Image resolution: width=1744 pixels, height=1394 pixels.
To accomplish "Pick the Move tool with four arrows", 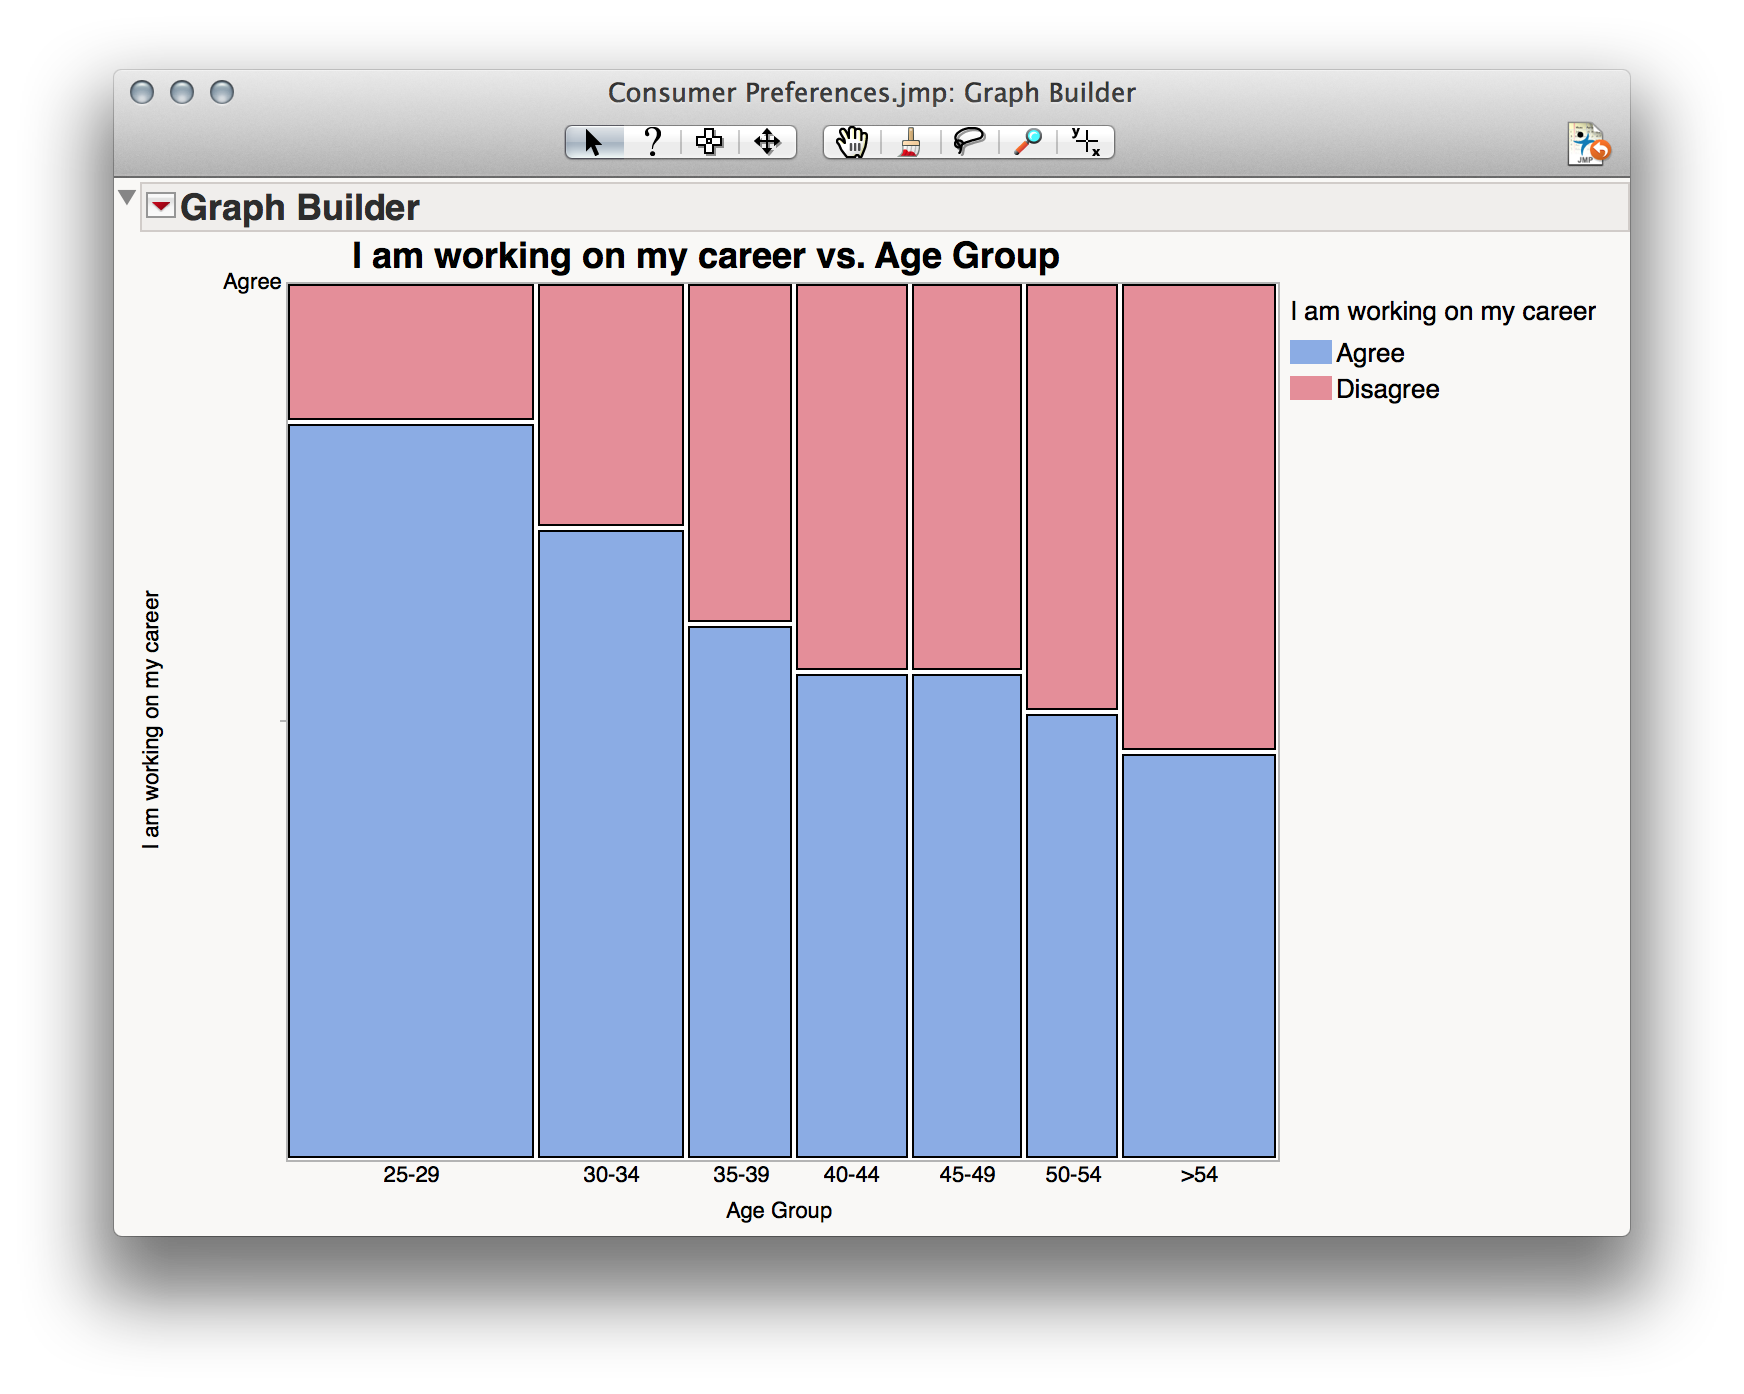I will tap(767, 144).
